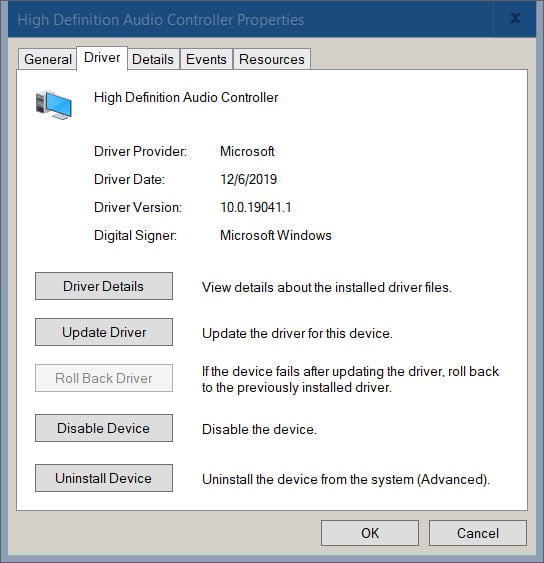544x563 pixels.
Task: Click the 'Driver Version:' label
Action: (x=138, y=208)
